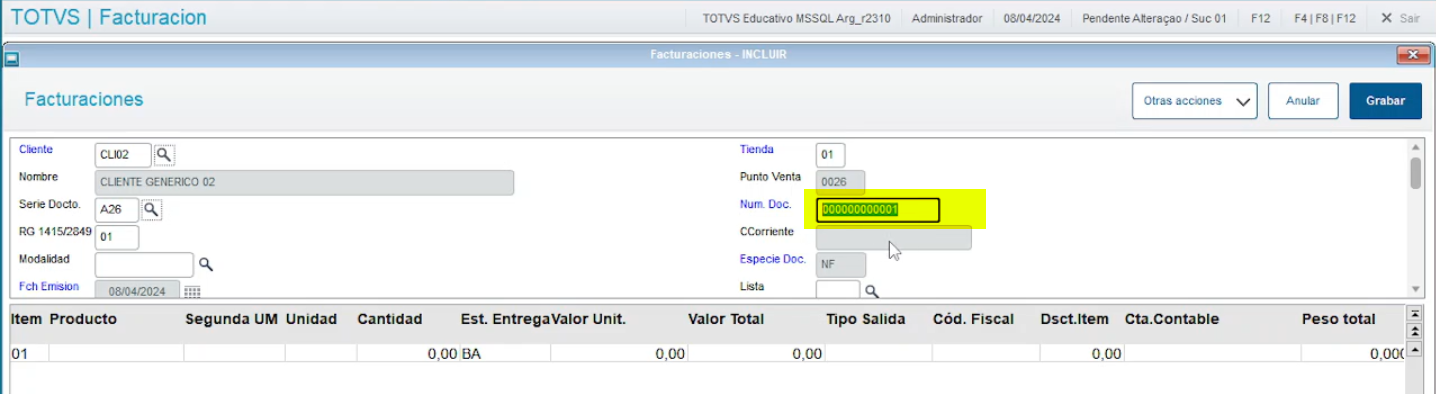Click the Anular button
The image size is (1436, 394).
[1303, 101]
